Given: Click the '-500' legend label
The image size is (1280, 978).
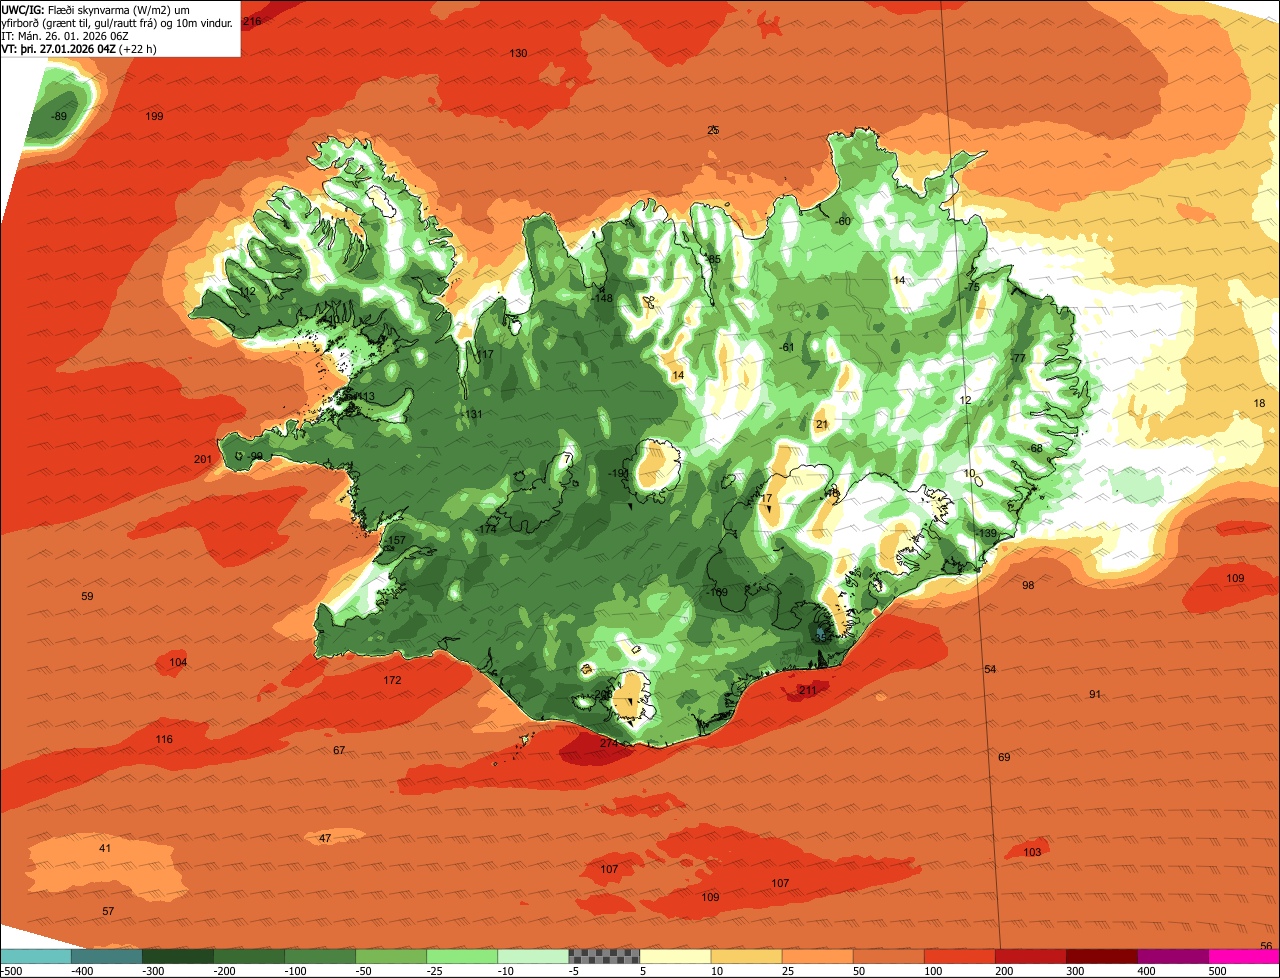Looking at the screenshot, I should pyautogui.click(x=11, y=971).
